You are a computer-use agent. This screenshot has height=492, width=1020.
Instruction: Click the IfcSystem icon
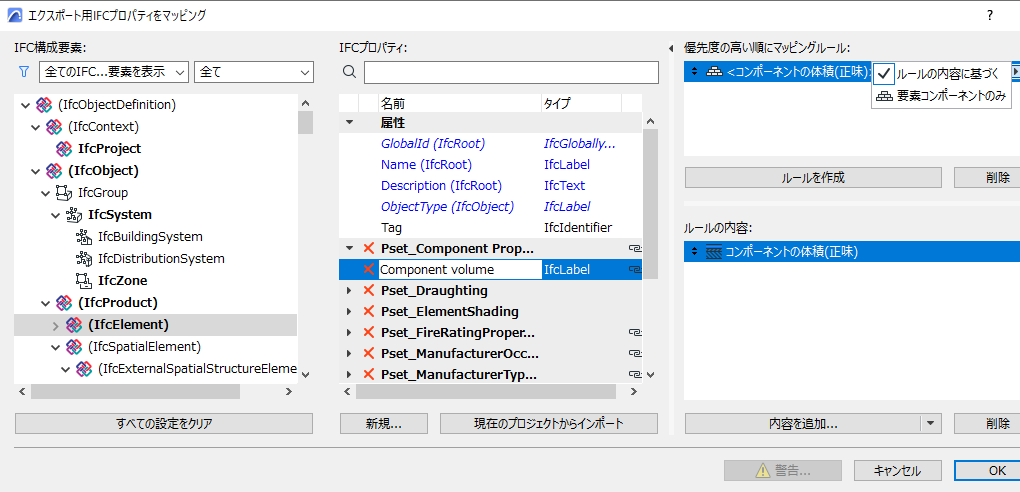tap(74, 215)
